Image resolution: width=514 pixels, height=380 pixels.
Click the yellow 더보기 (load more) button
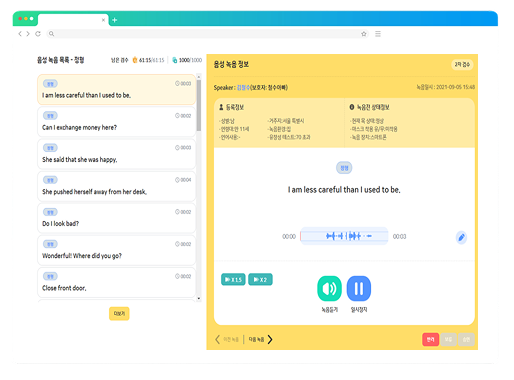pyautogui.click(x=119, y=313)
